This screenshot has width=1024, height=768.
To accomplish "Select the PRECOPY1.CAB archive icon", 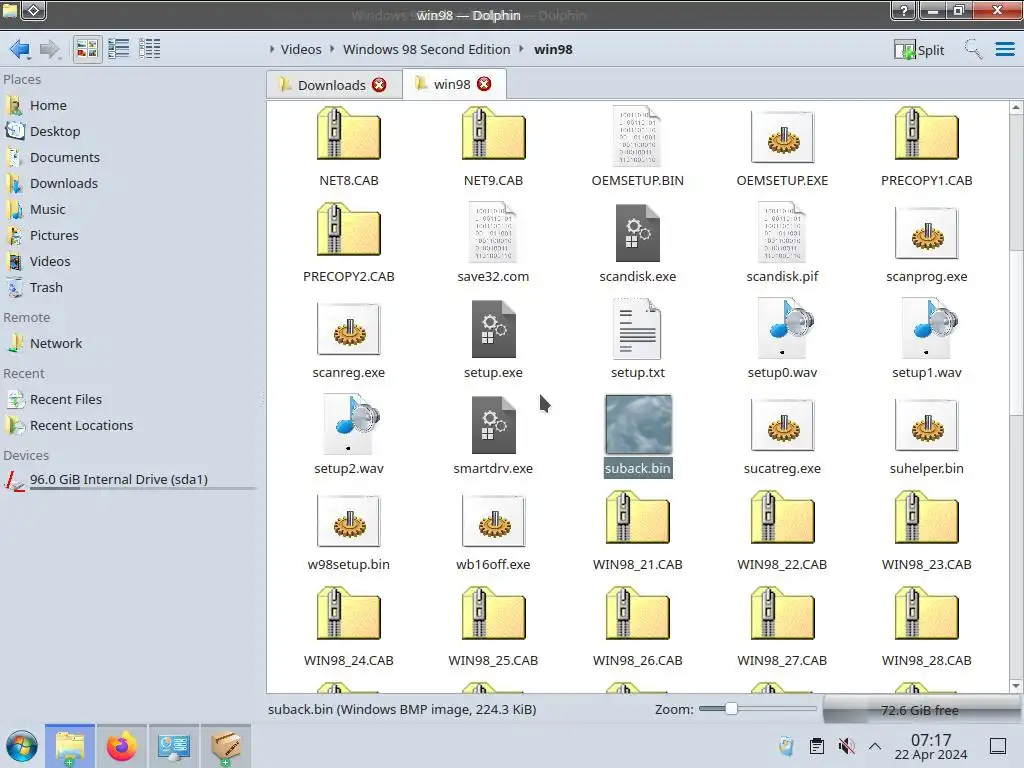I will click(x=927, y=135).
